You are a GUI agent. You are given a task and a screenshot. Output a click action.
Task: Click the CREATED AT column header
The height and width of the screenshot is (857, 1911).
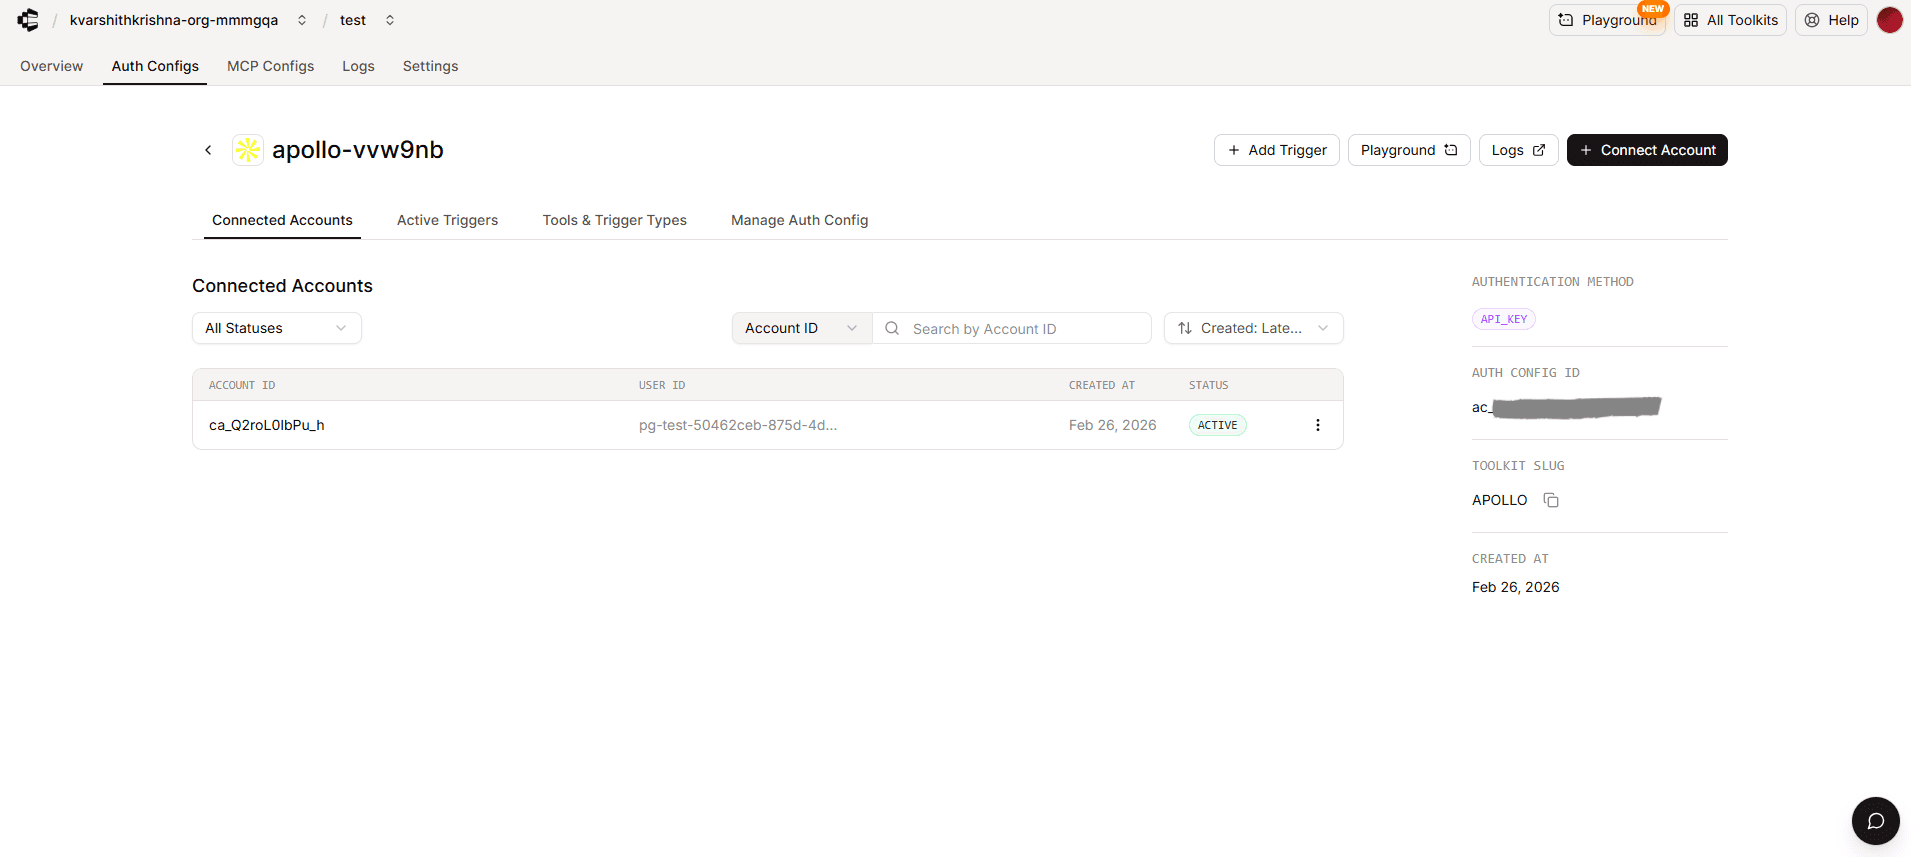pyautogui.click(x=1102, y=385)
